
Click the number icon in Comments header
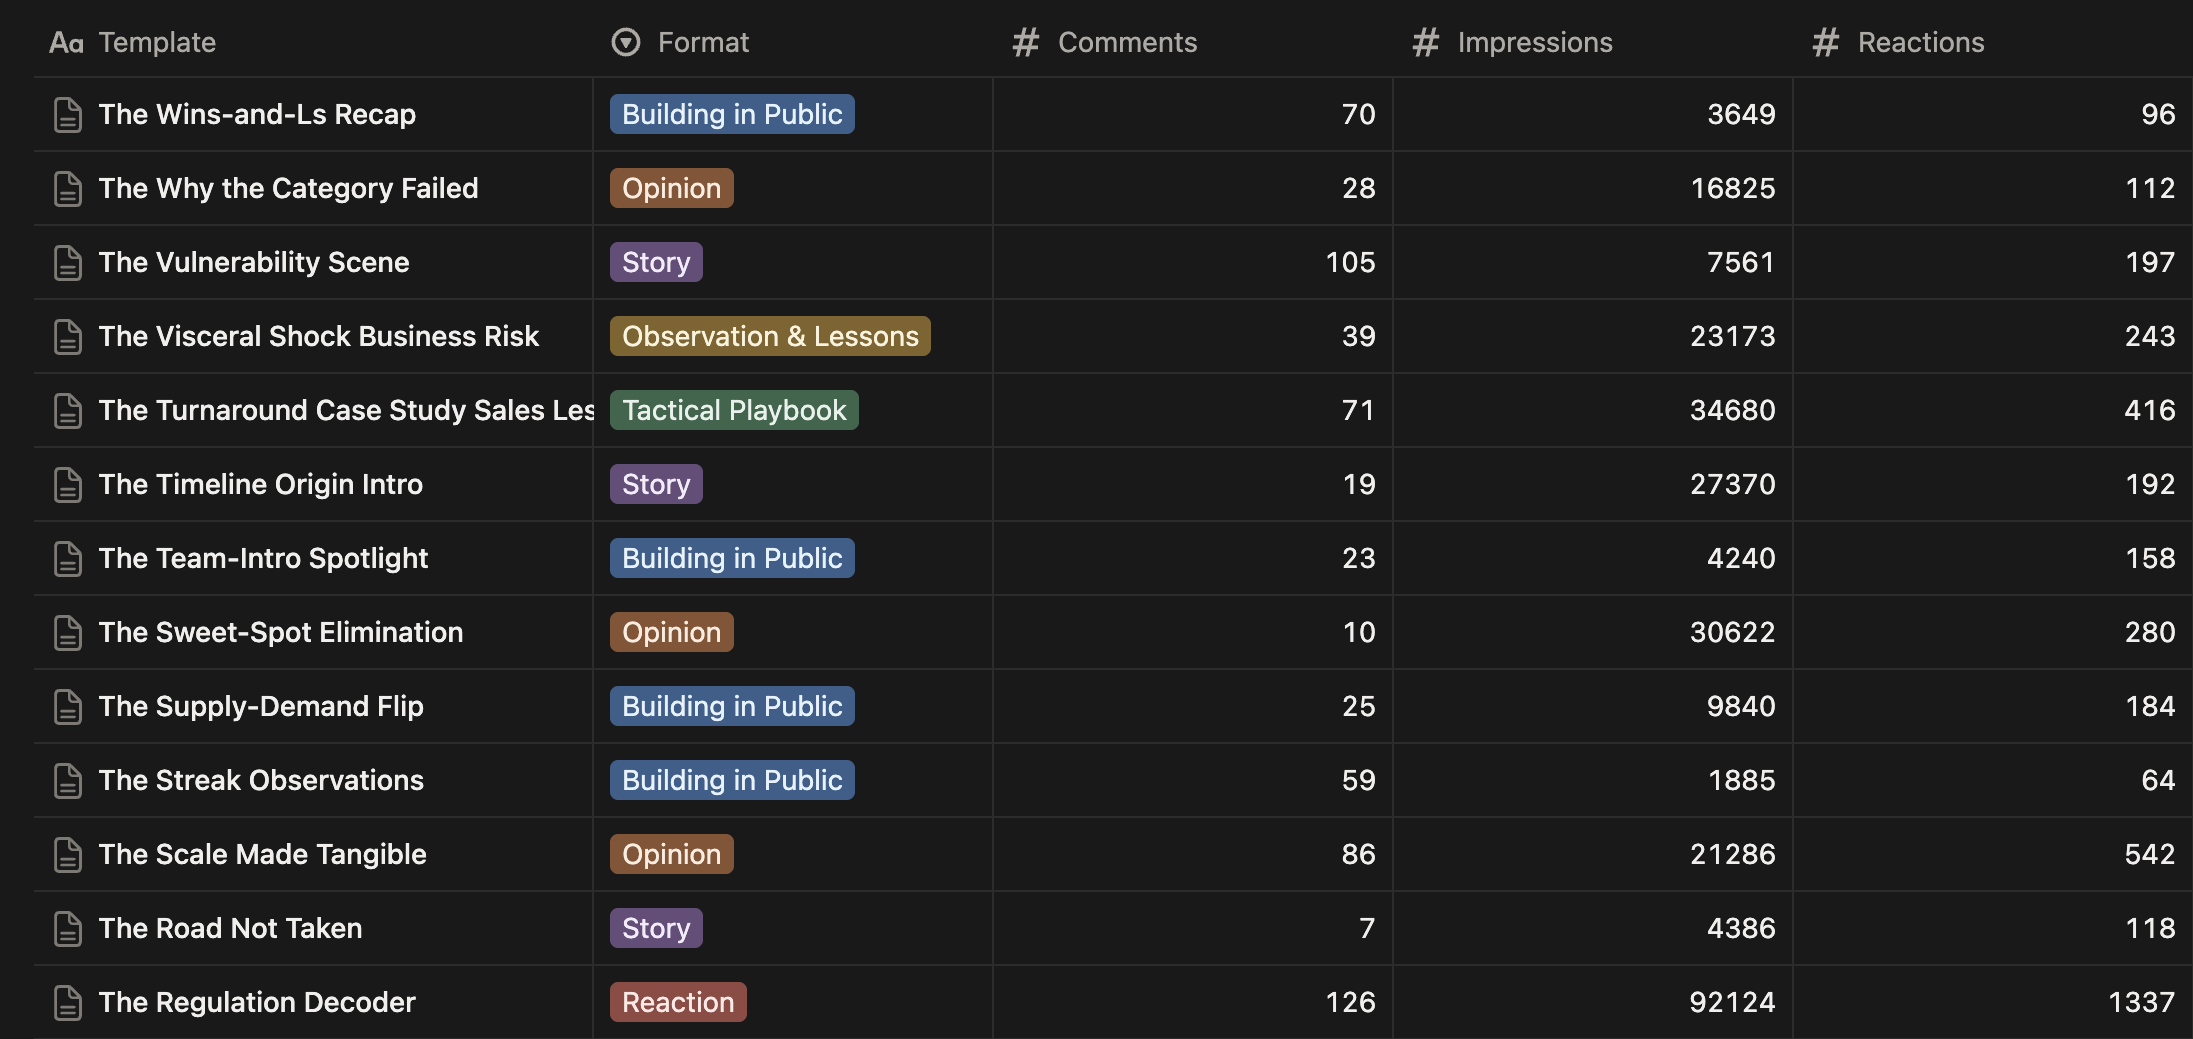tap(1026, 42)
